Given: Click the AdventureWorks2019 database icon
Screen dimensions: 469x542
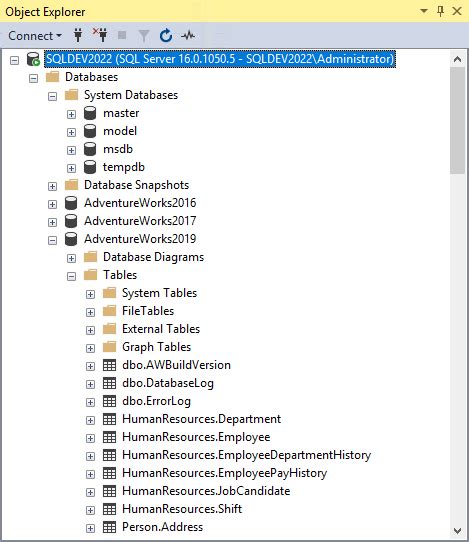Looking at the screenshot, I should (71, 239).
